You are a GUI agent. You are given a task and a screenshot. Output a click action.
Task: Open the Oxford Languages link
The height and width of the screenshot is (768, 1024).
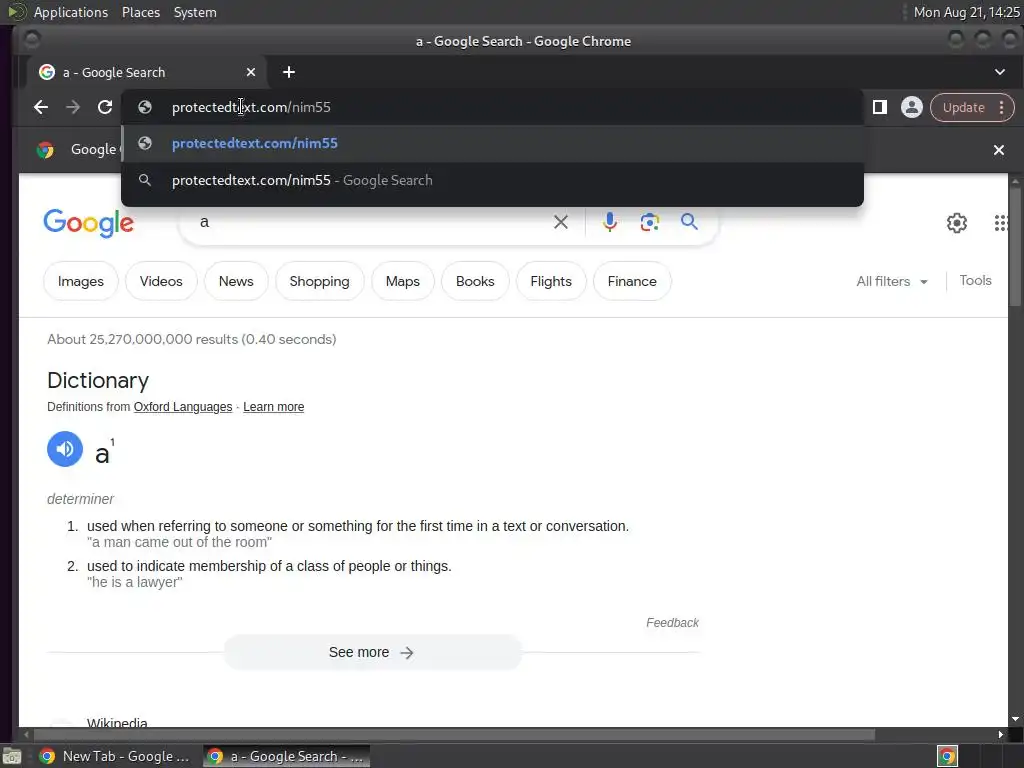click(183, 407)
